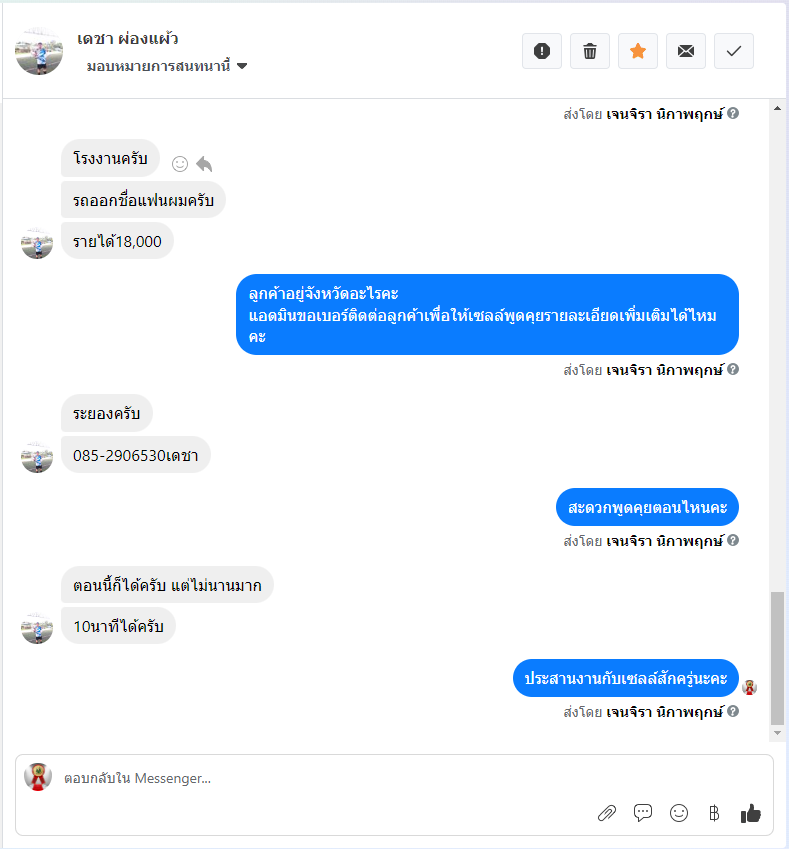Click the scrollbar down arrow
Viewport: 789px width, 849px height.
(x=777, y=733)
